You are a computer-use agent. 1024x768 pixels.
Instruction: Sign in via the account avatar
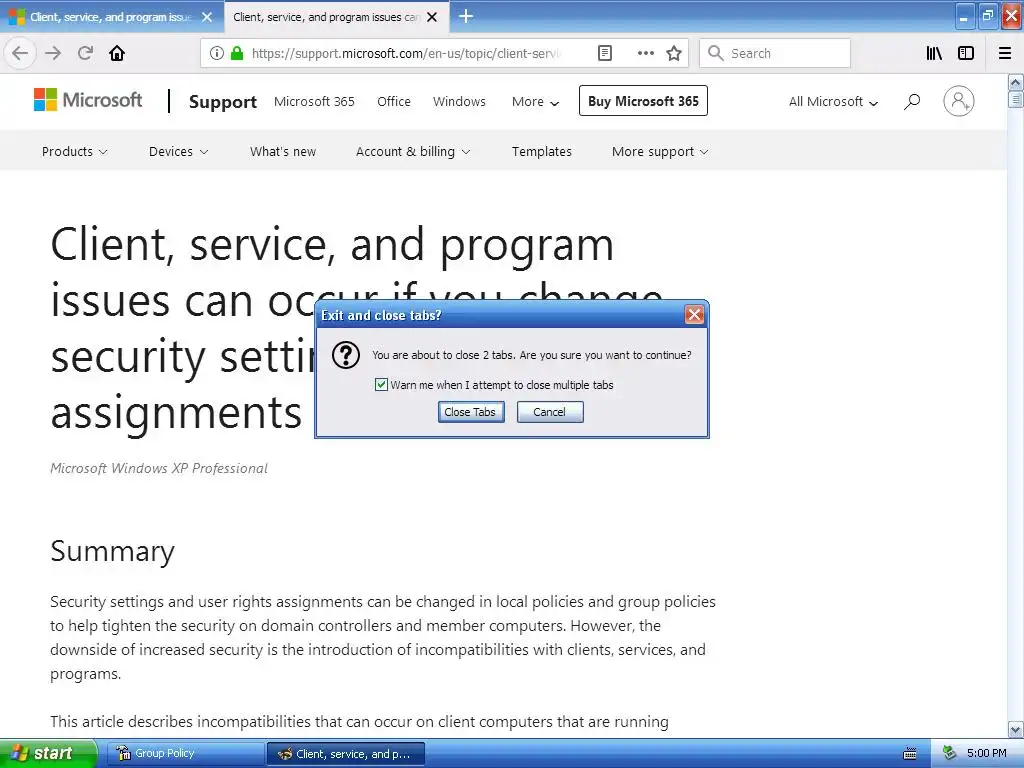click(959, 101)
